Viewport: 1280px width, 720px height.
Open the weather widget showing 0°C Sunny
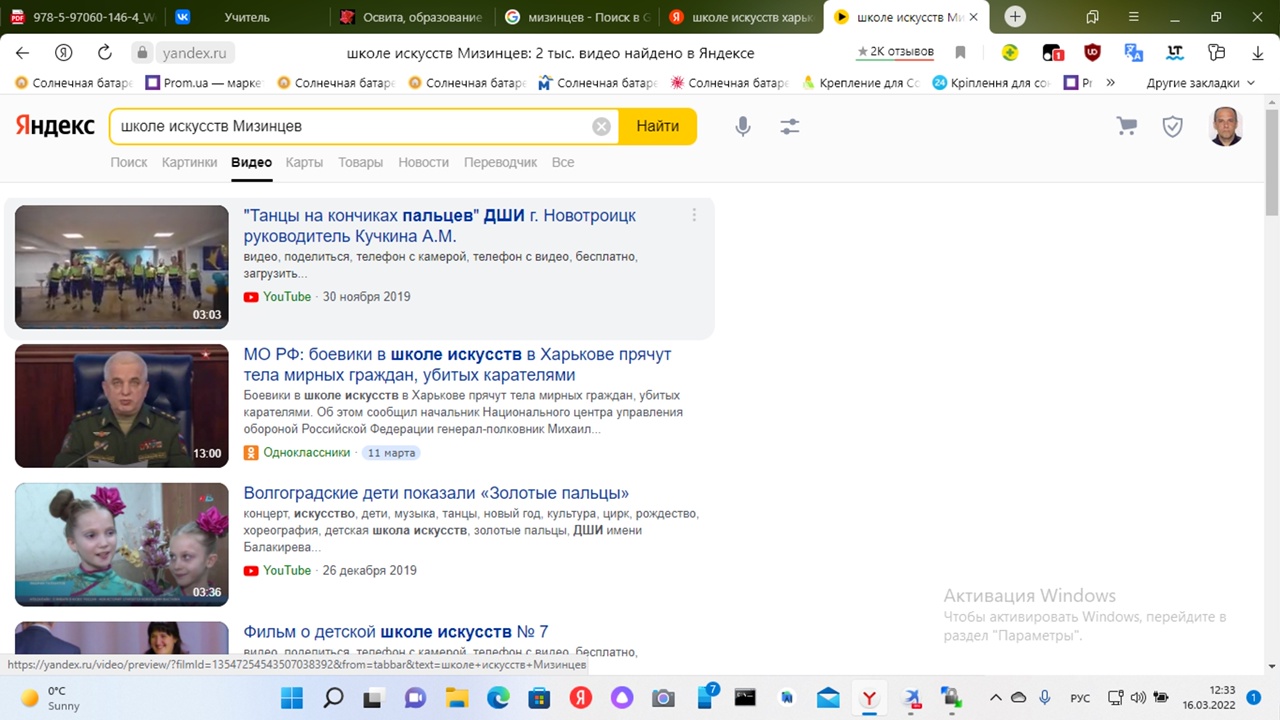click(x=50, y=697)
